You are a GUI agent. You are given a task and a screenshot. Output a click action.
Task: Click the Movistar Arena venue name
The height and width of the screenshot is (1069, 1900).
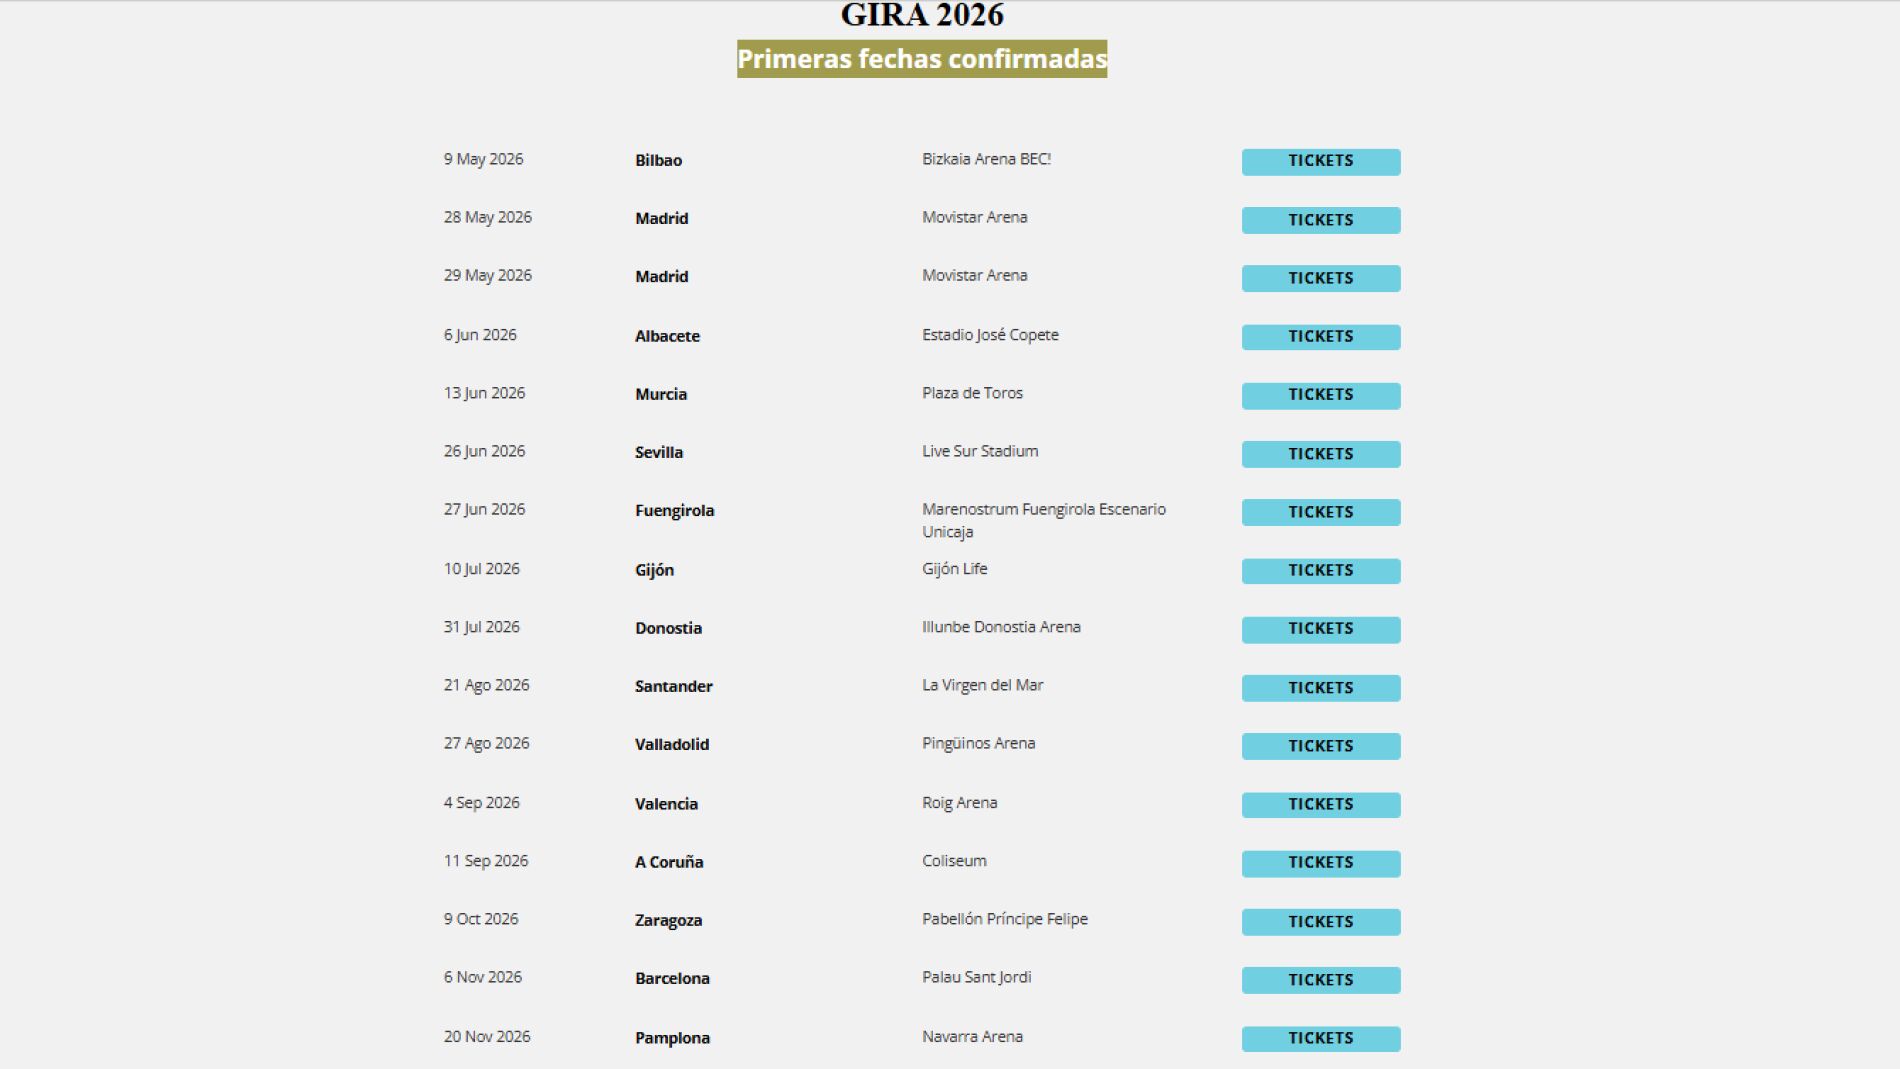974,217
